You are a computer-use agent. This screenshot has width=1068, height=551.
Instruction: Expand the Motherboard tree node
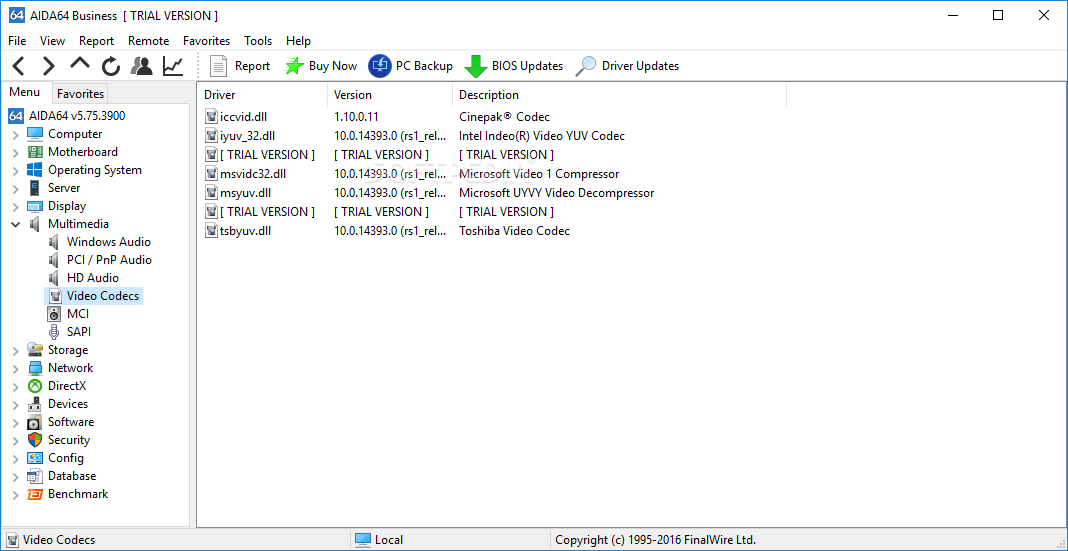(16, 153)
